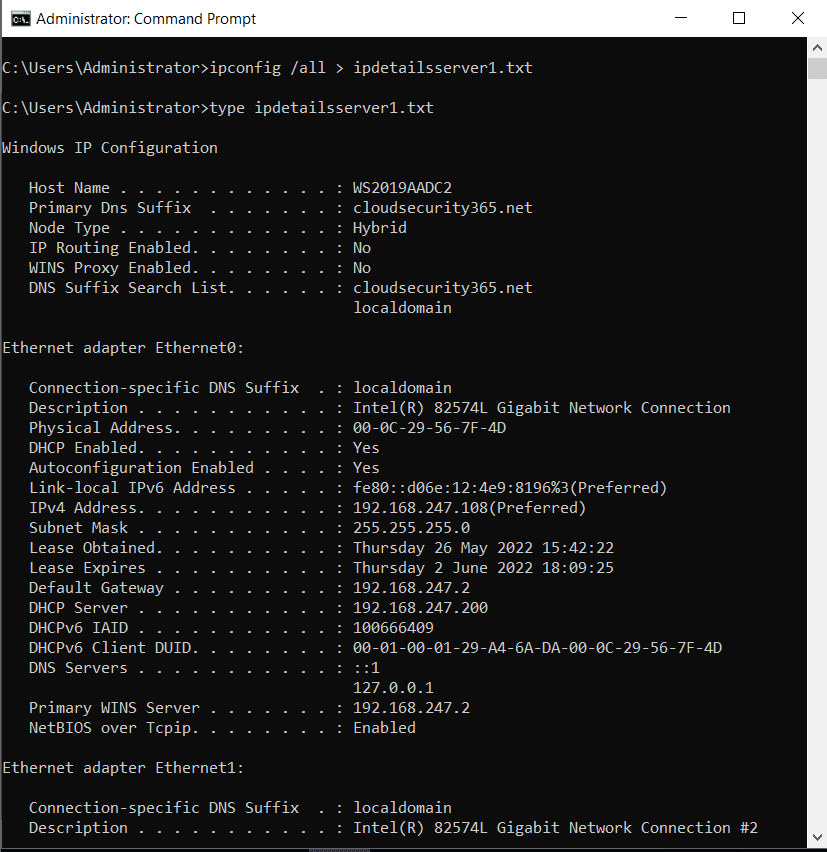Screen dimensions: 827x852
Task: Click the Primary Dns Suffix cloudsecurity365.net
Action: click(443, 208)
